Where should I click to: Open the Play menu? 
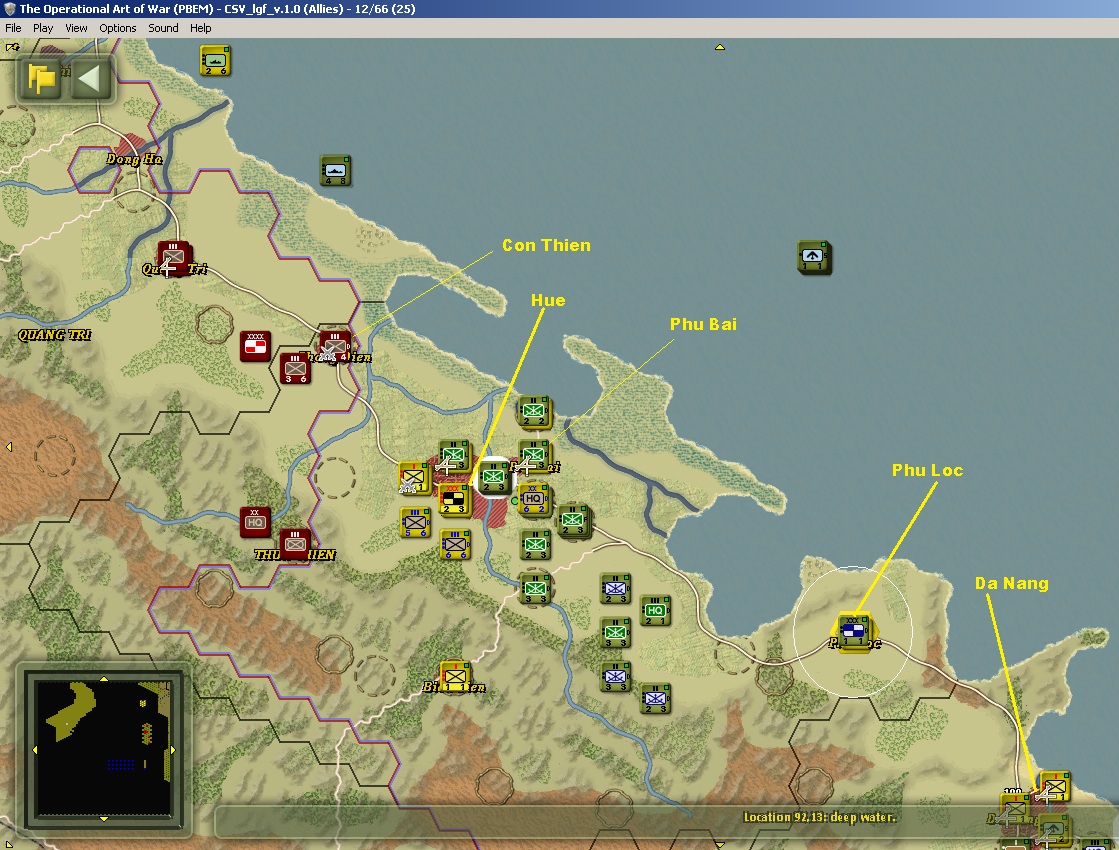click(x=43, y=28)
